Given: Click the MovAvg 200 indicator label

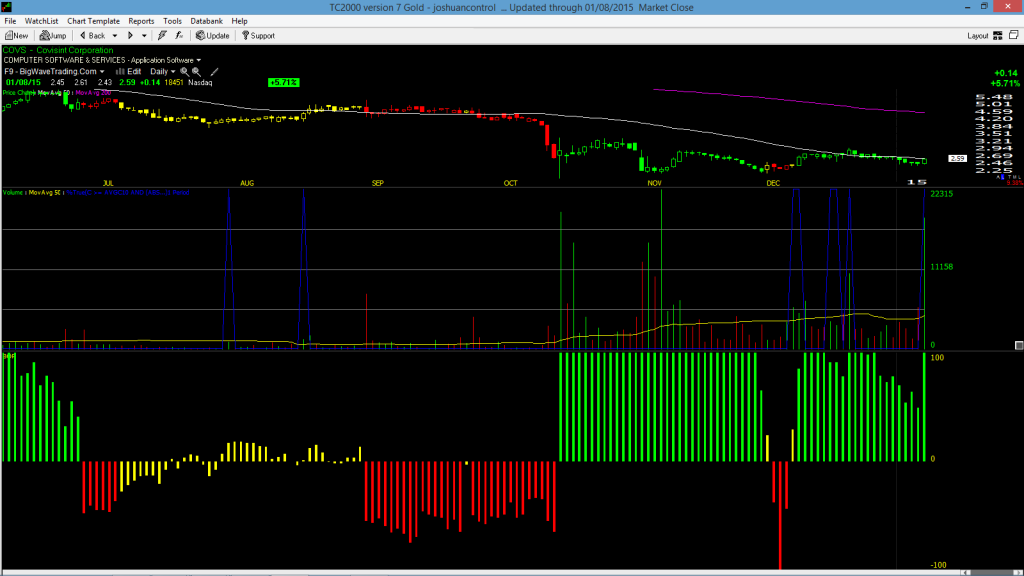Looking at the screenshot, I should (x=93, y=93).
